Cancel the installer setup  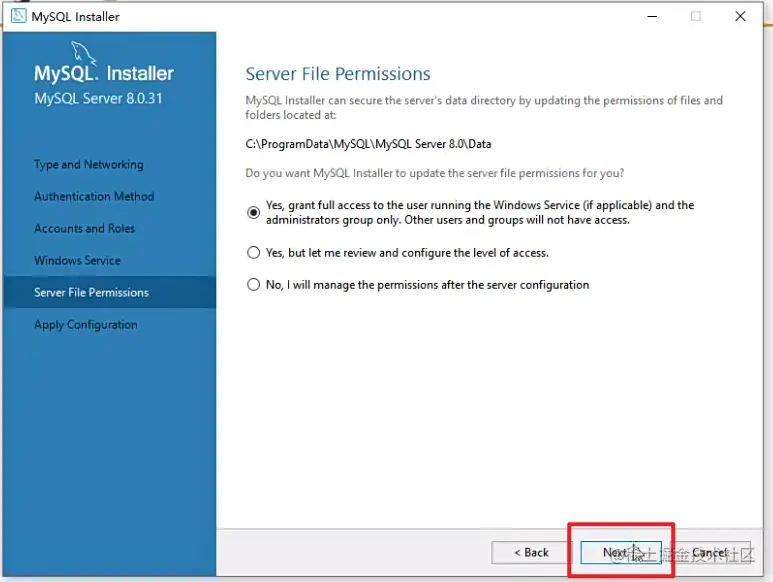click(709, 552)
